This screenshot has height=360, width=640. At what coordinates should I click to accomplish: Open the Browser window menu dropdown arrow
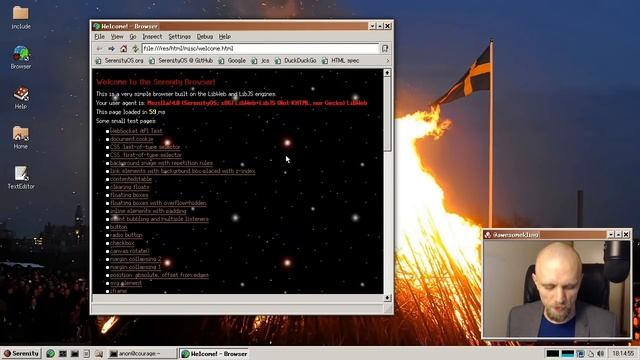[x=372, y=26]
